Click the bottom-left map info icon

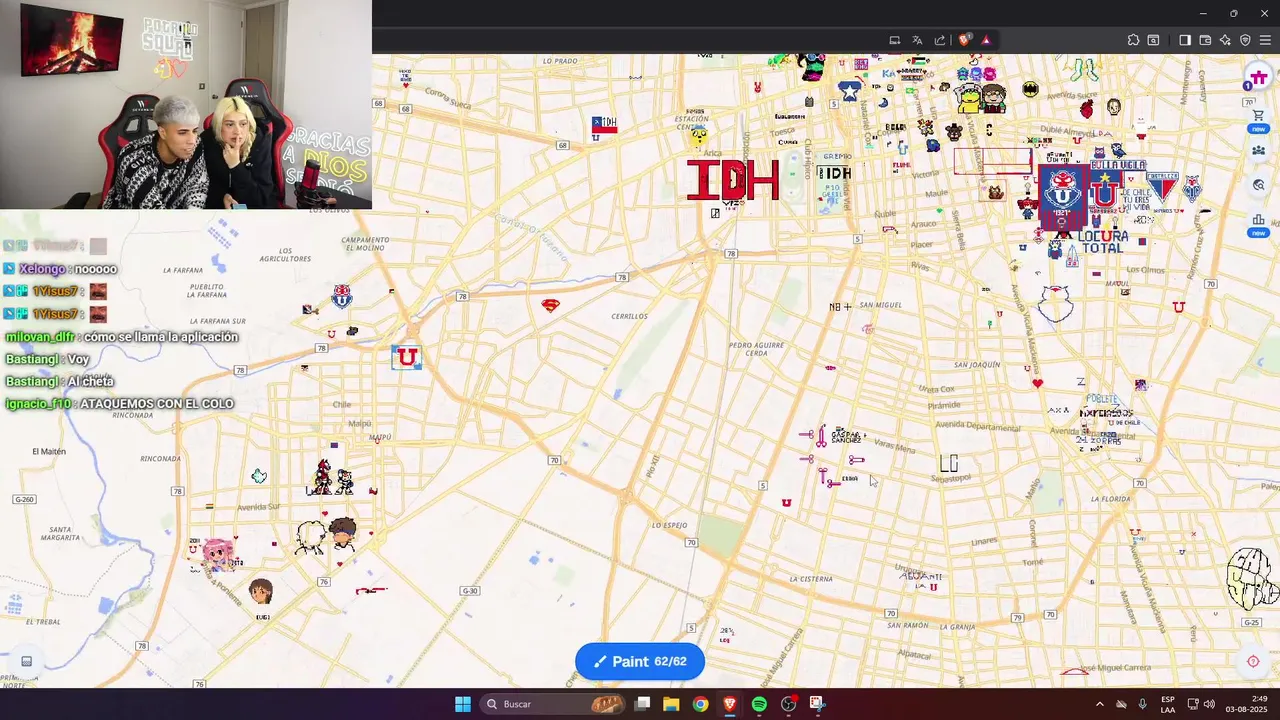pos(27,661)
